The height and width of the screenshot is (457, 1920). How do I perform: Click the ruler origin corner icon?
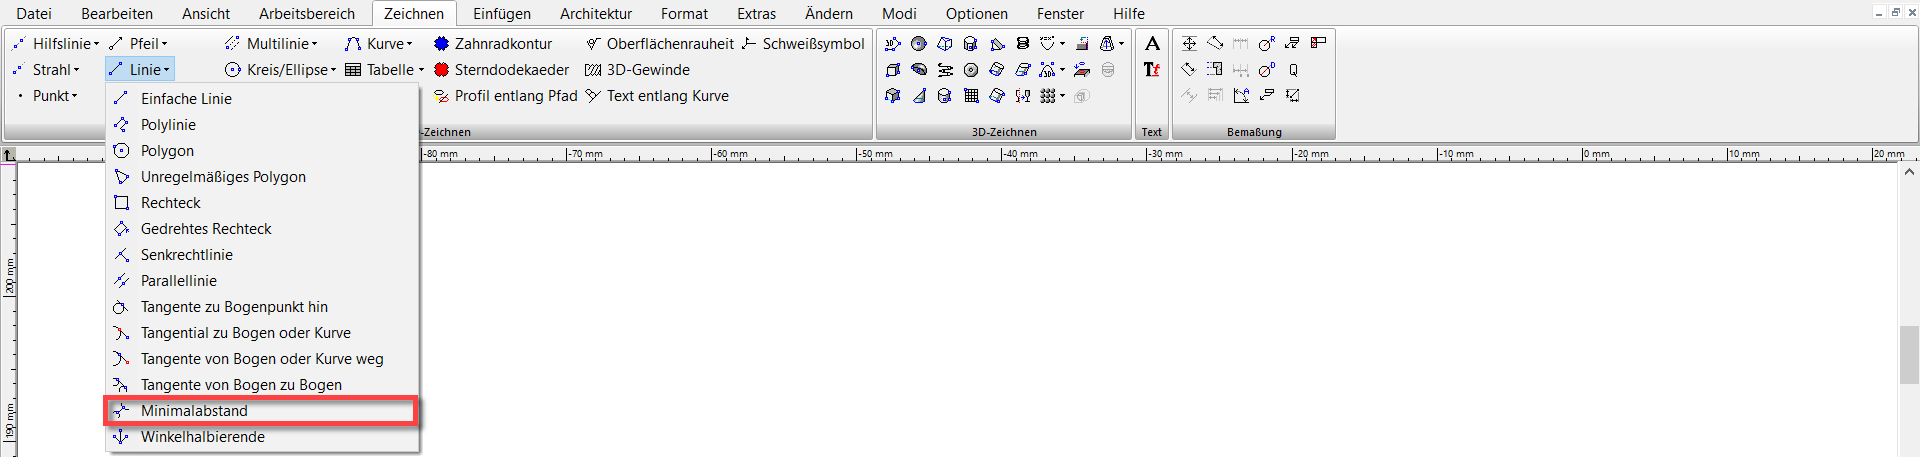8,154
